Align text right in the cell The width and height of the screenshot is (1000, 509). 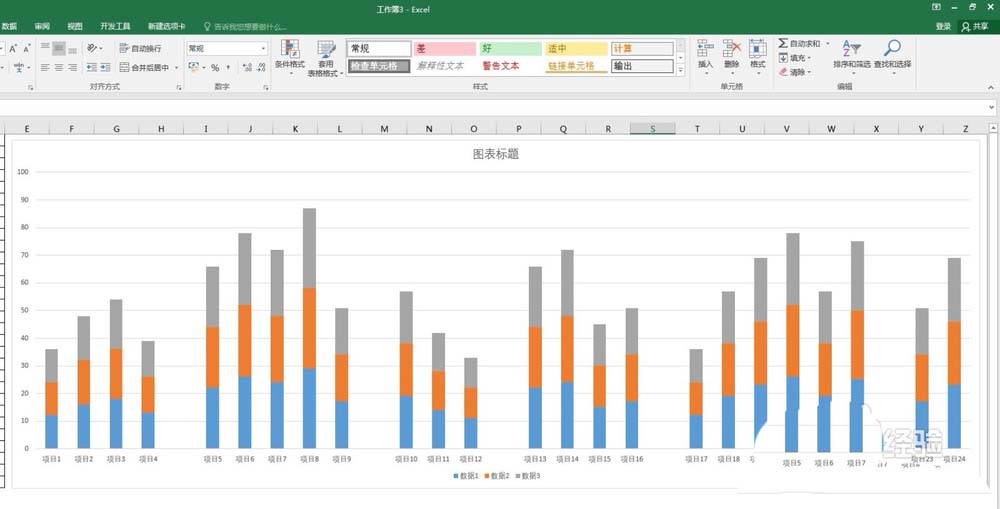[72, 67]
